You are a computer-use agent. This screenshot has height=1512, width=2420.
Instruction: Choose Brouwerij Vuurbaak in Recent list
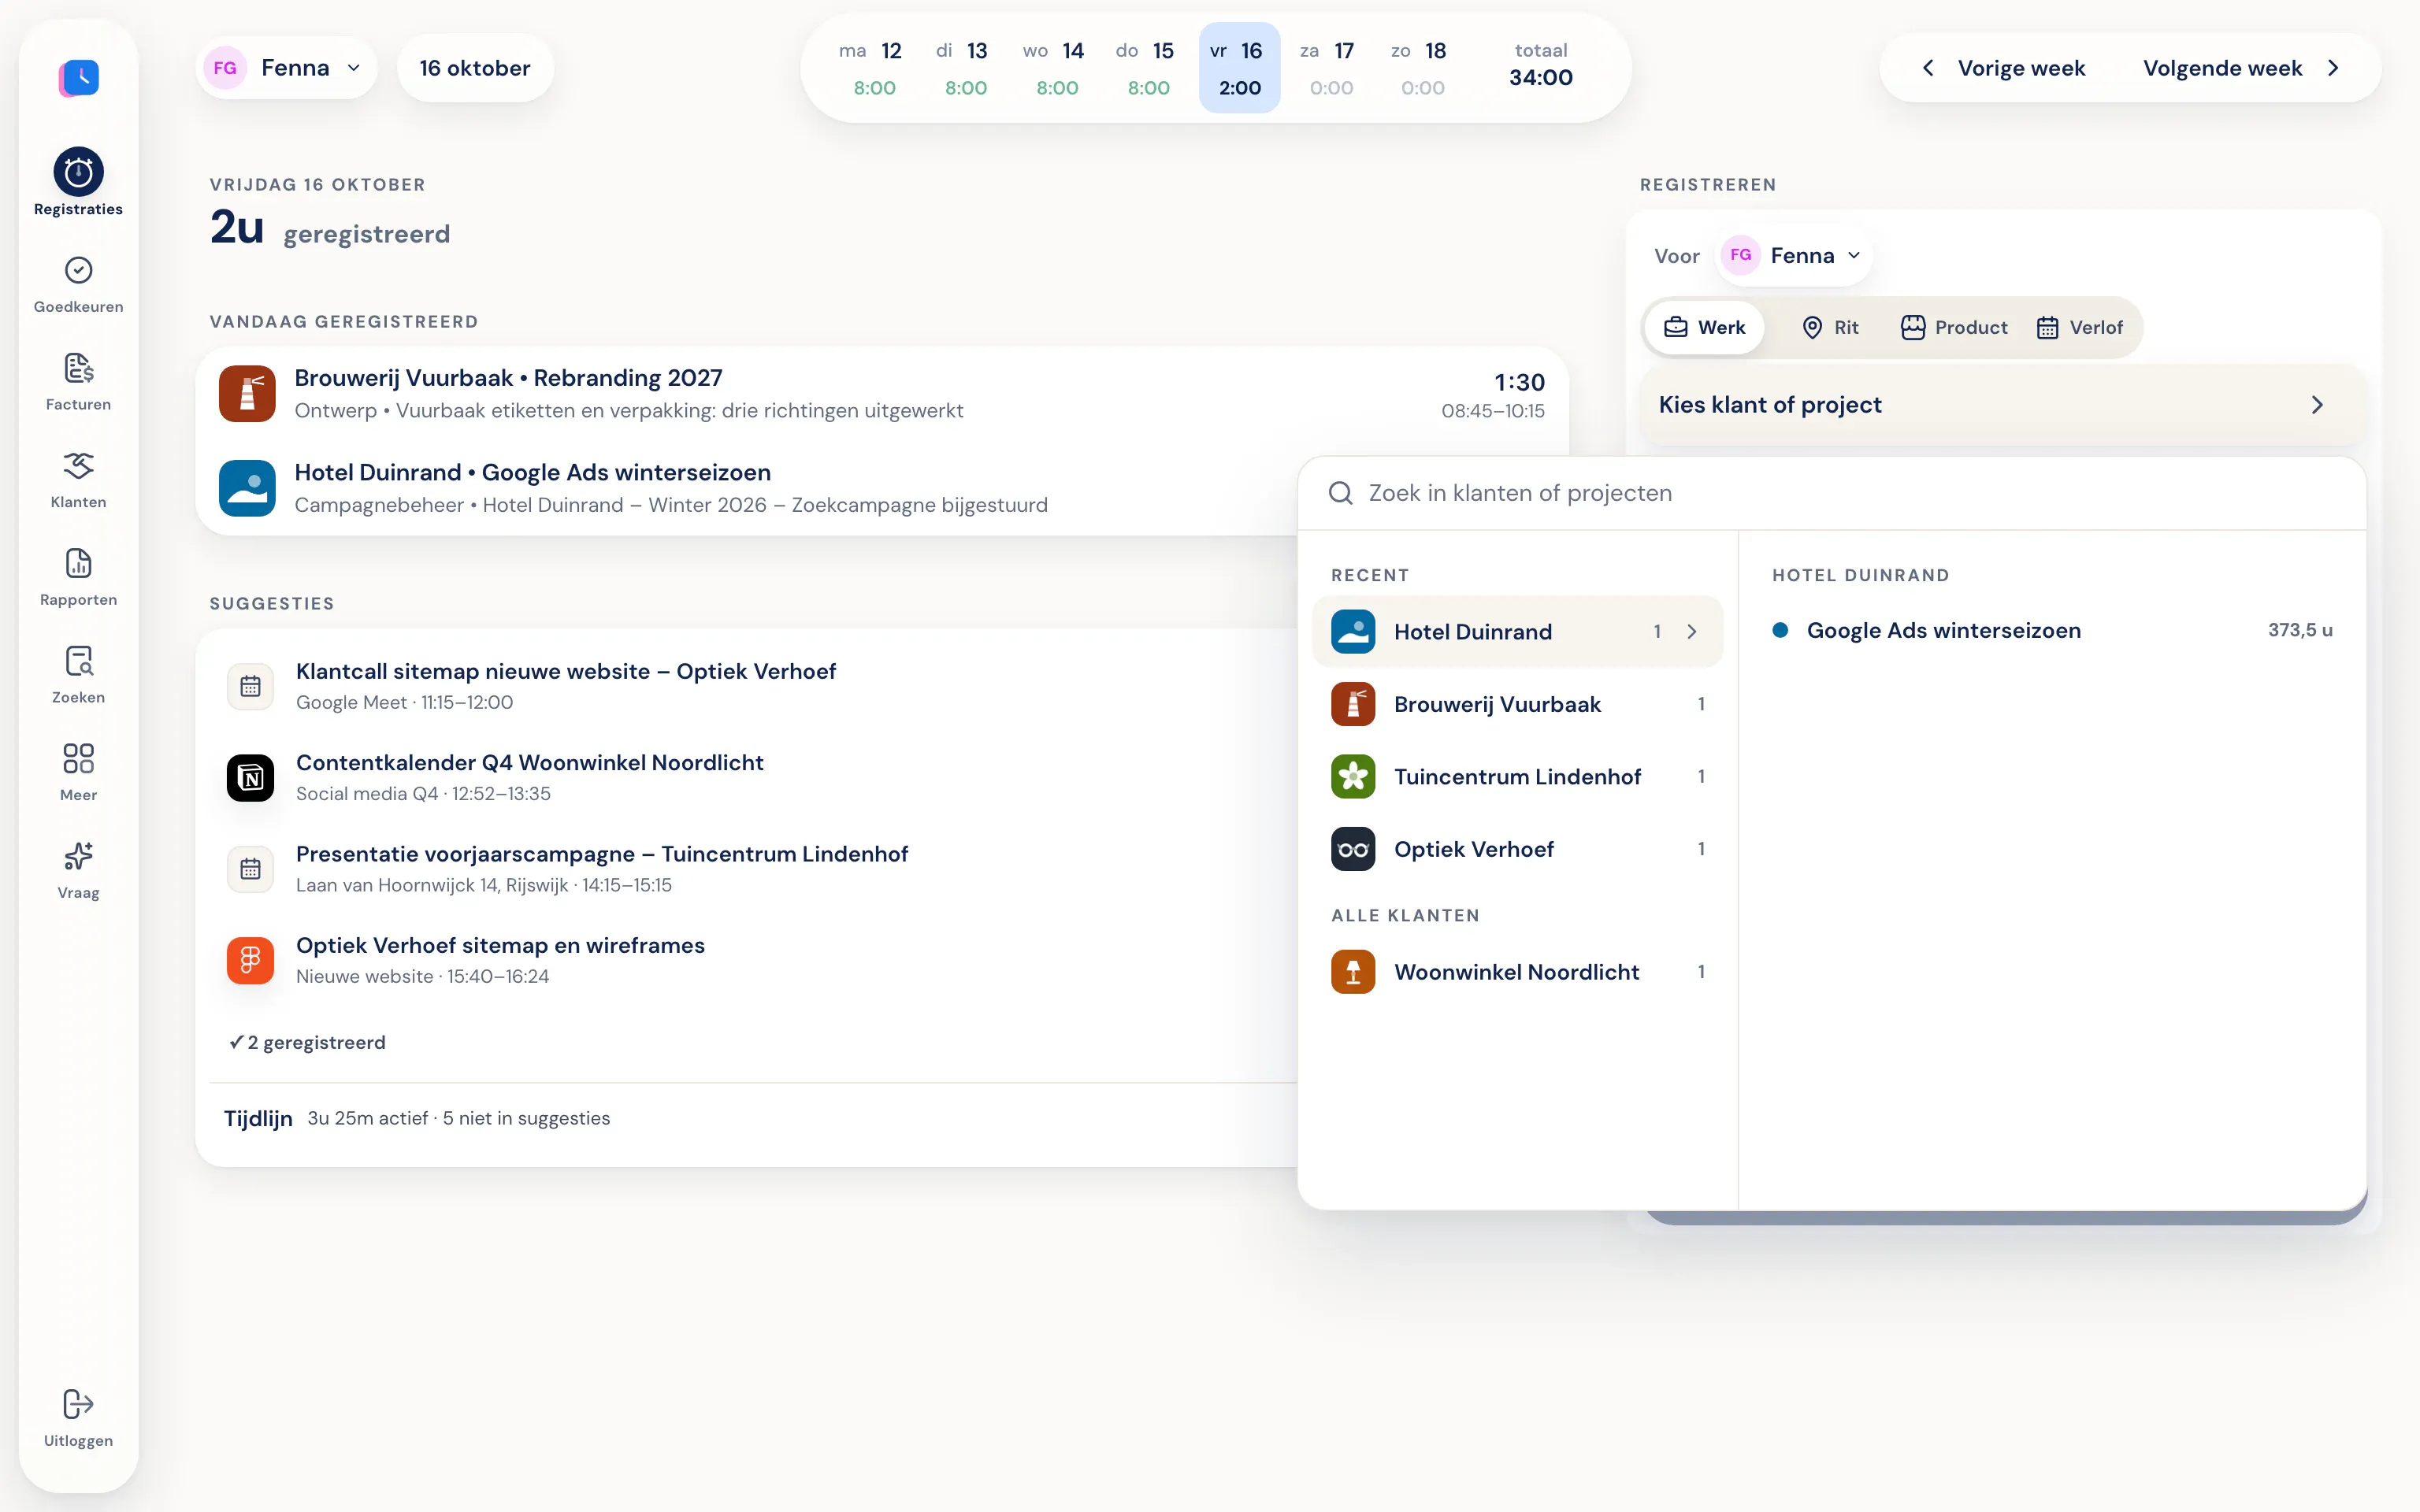(1517, 704)
